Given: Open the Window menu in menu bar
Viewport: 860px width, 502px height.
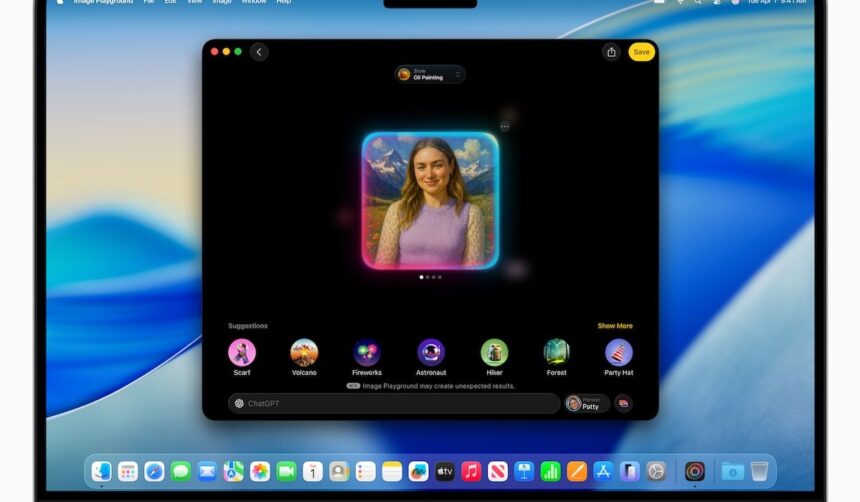Looking at the screenshot, I should (253, 2).
